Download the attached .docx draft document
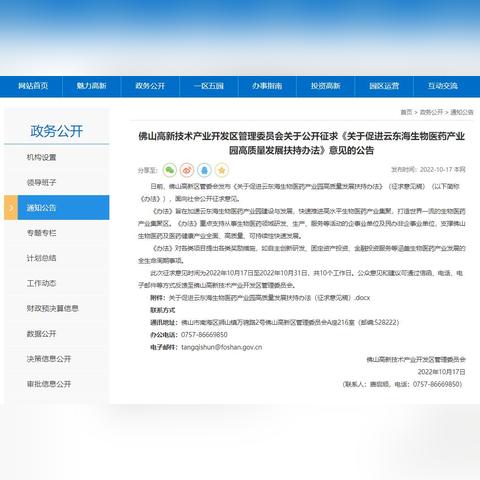 pos(269,298)
